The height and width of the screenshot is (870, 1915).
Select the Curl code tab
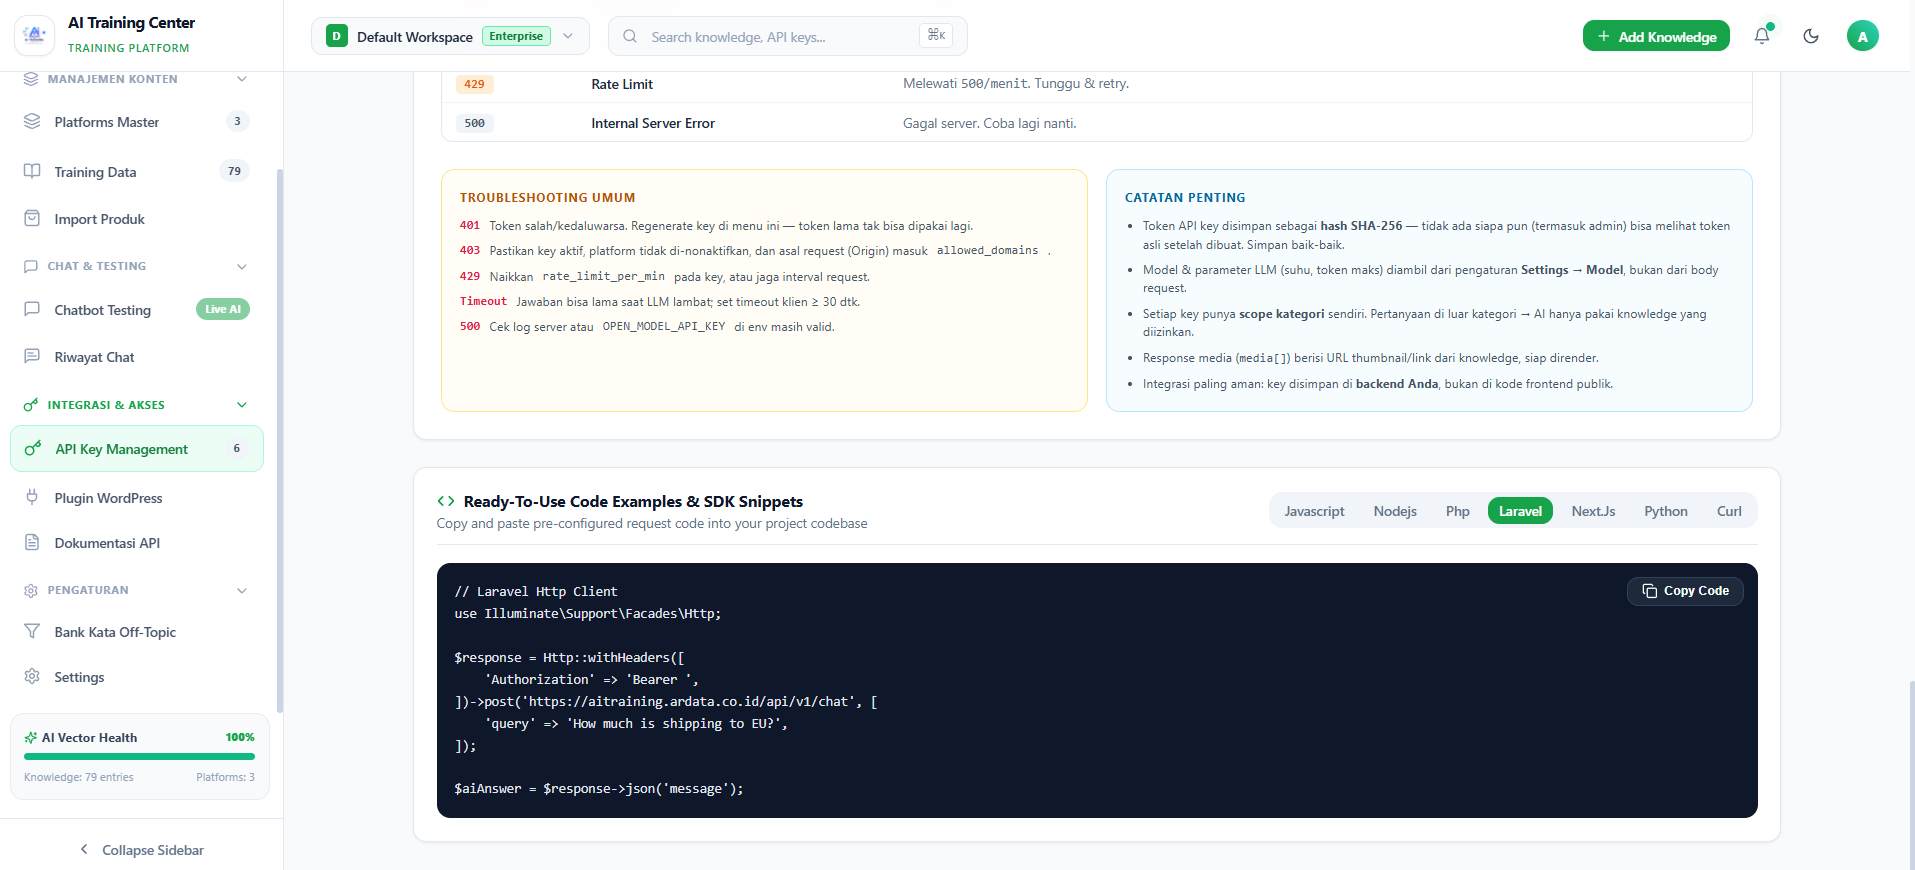tap(1729, 511)
